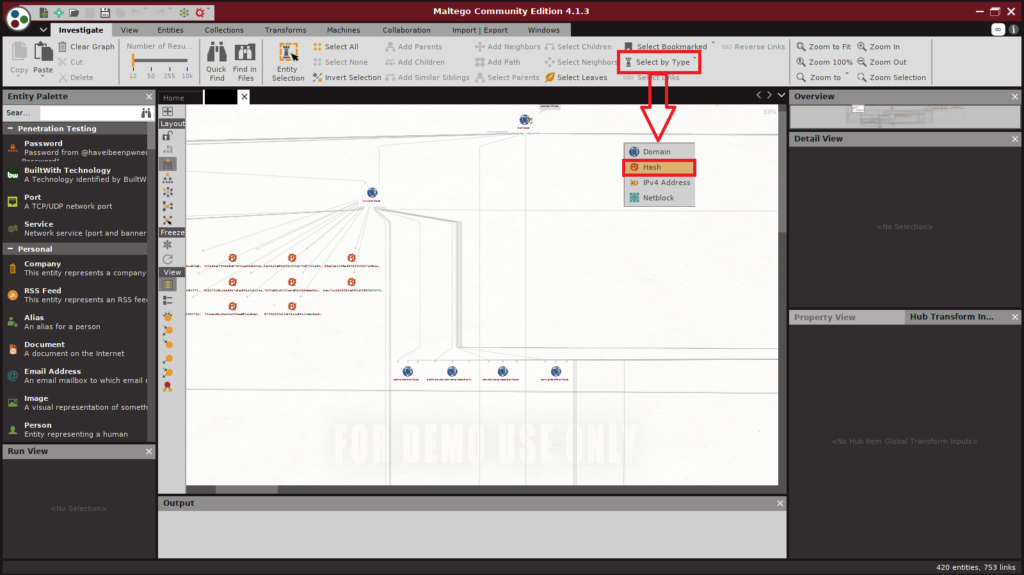Switch to the Transforms ribbon tab
The width and height of the screenshot is (1024, 575).
point(285,30)
